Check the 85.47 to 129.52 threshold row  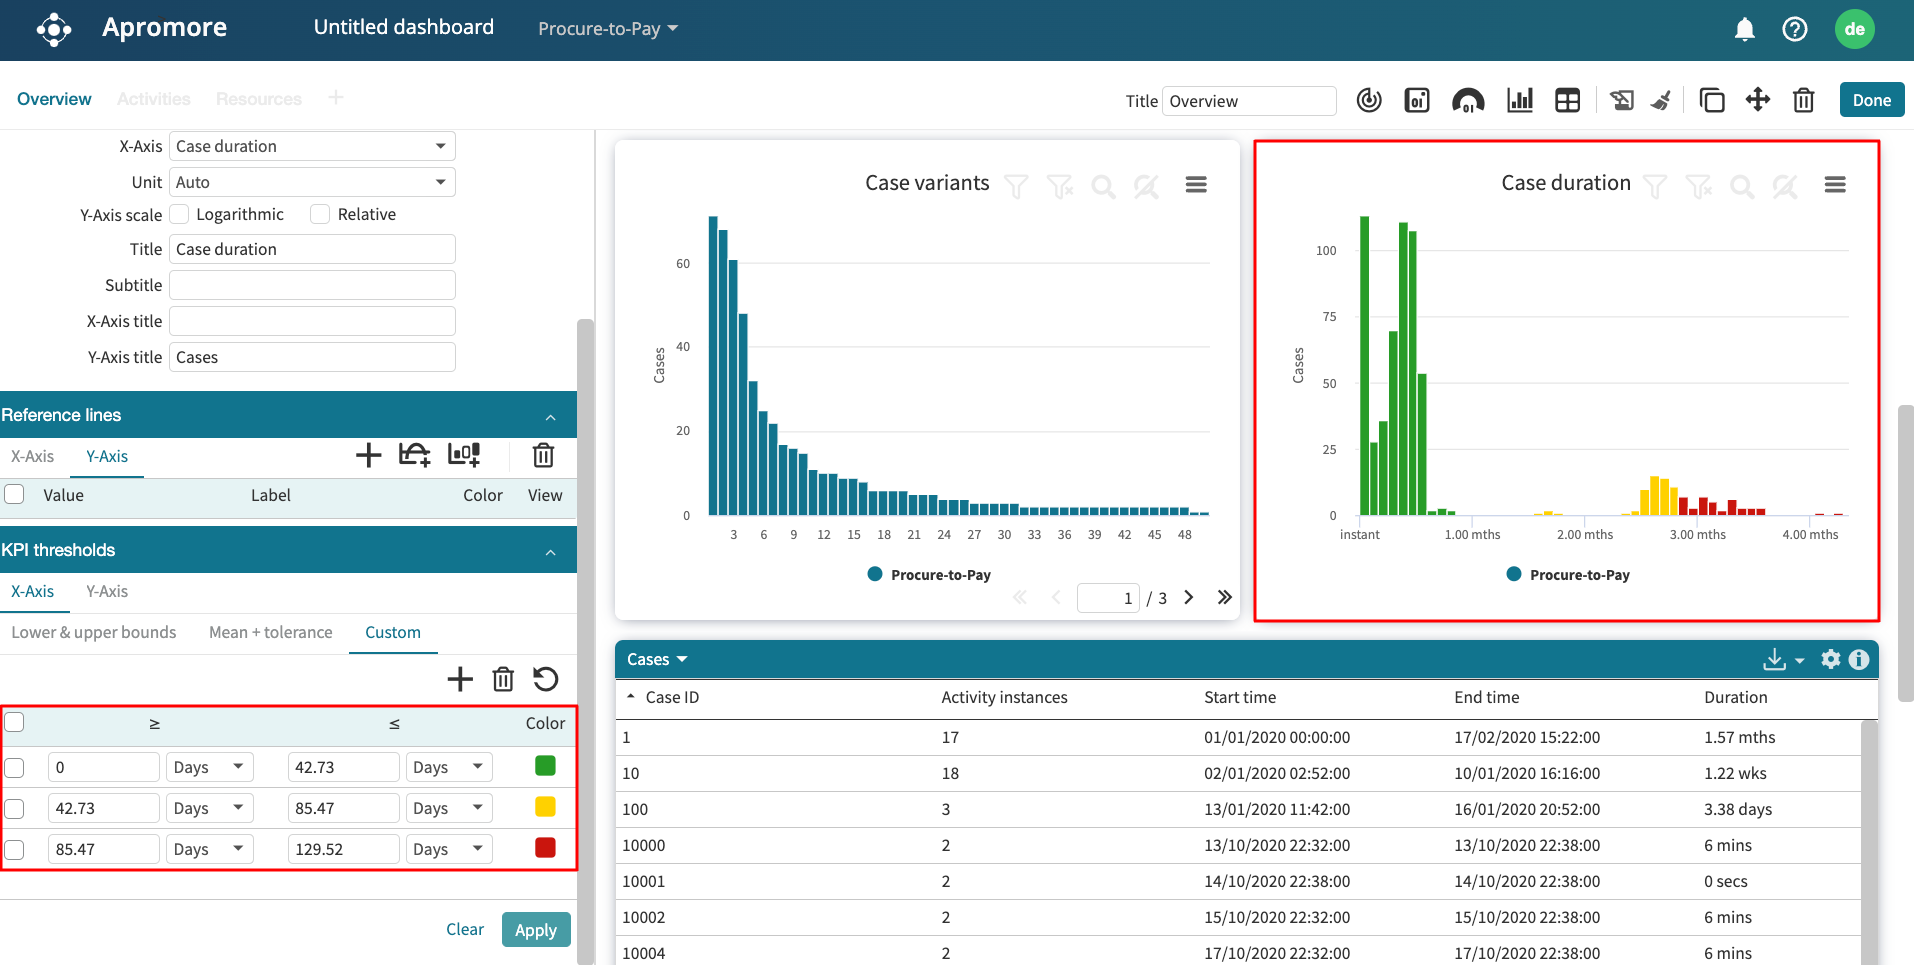pyautogui.click(x=15, y=850)
